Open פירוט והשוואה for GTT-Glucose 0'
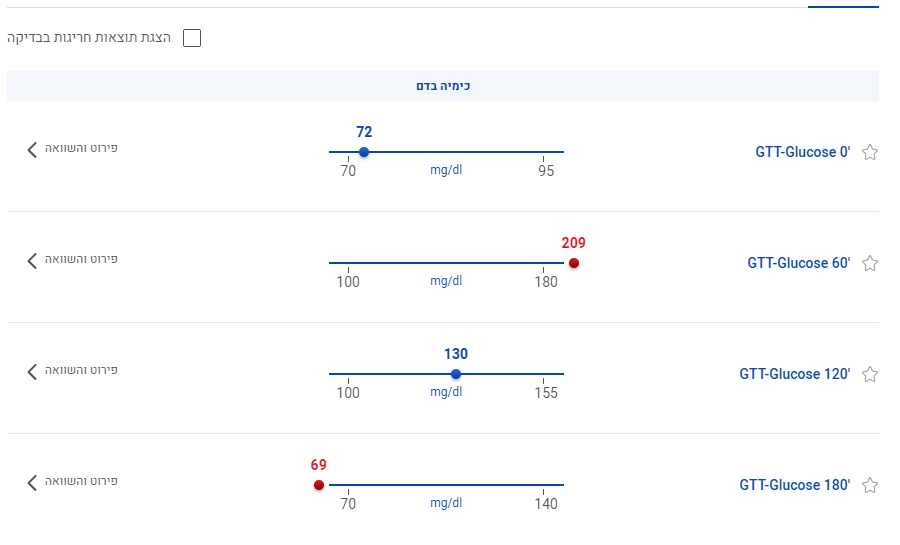The height and width of the screenshot is (545, 900). 82,148
